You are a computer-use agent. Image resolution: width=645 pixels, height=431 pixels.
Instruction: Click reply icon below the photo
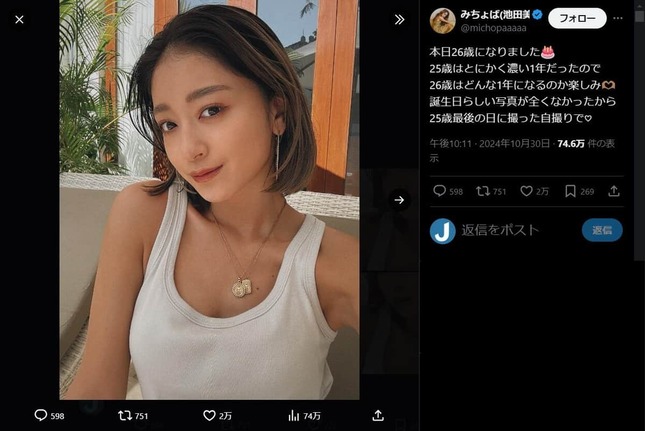tap(41, 415)
